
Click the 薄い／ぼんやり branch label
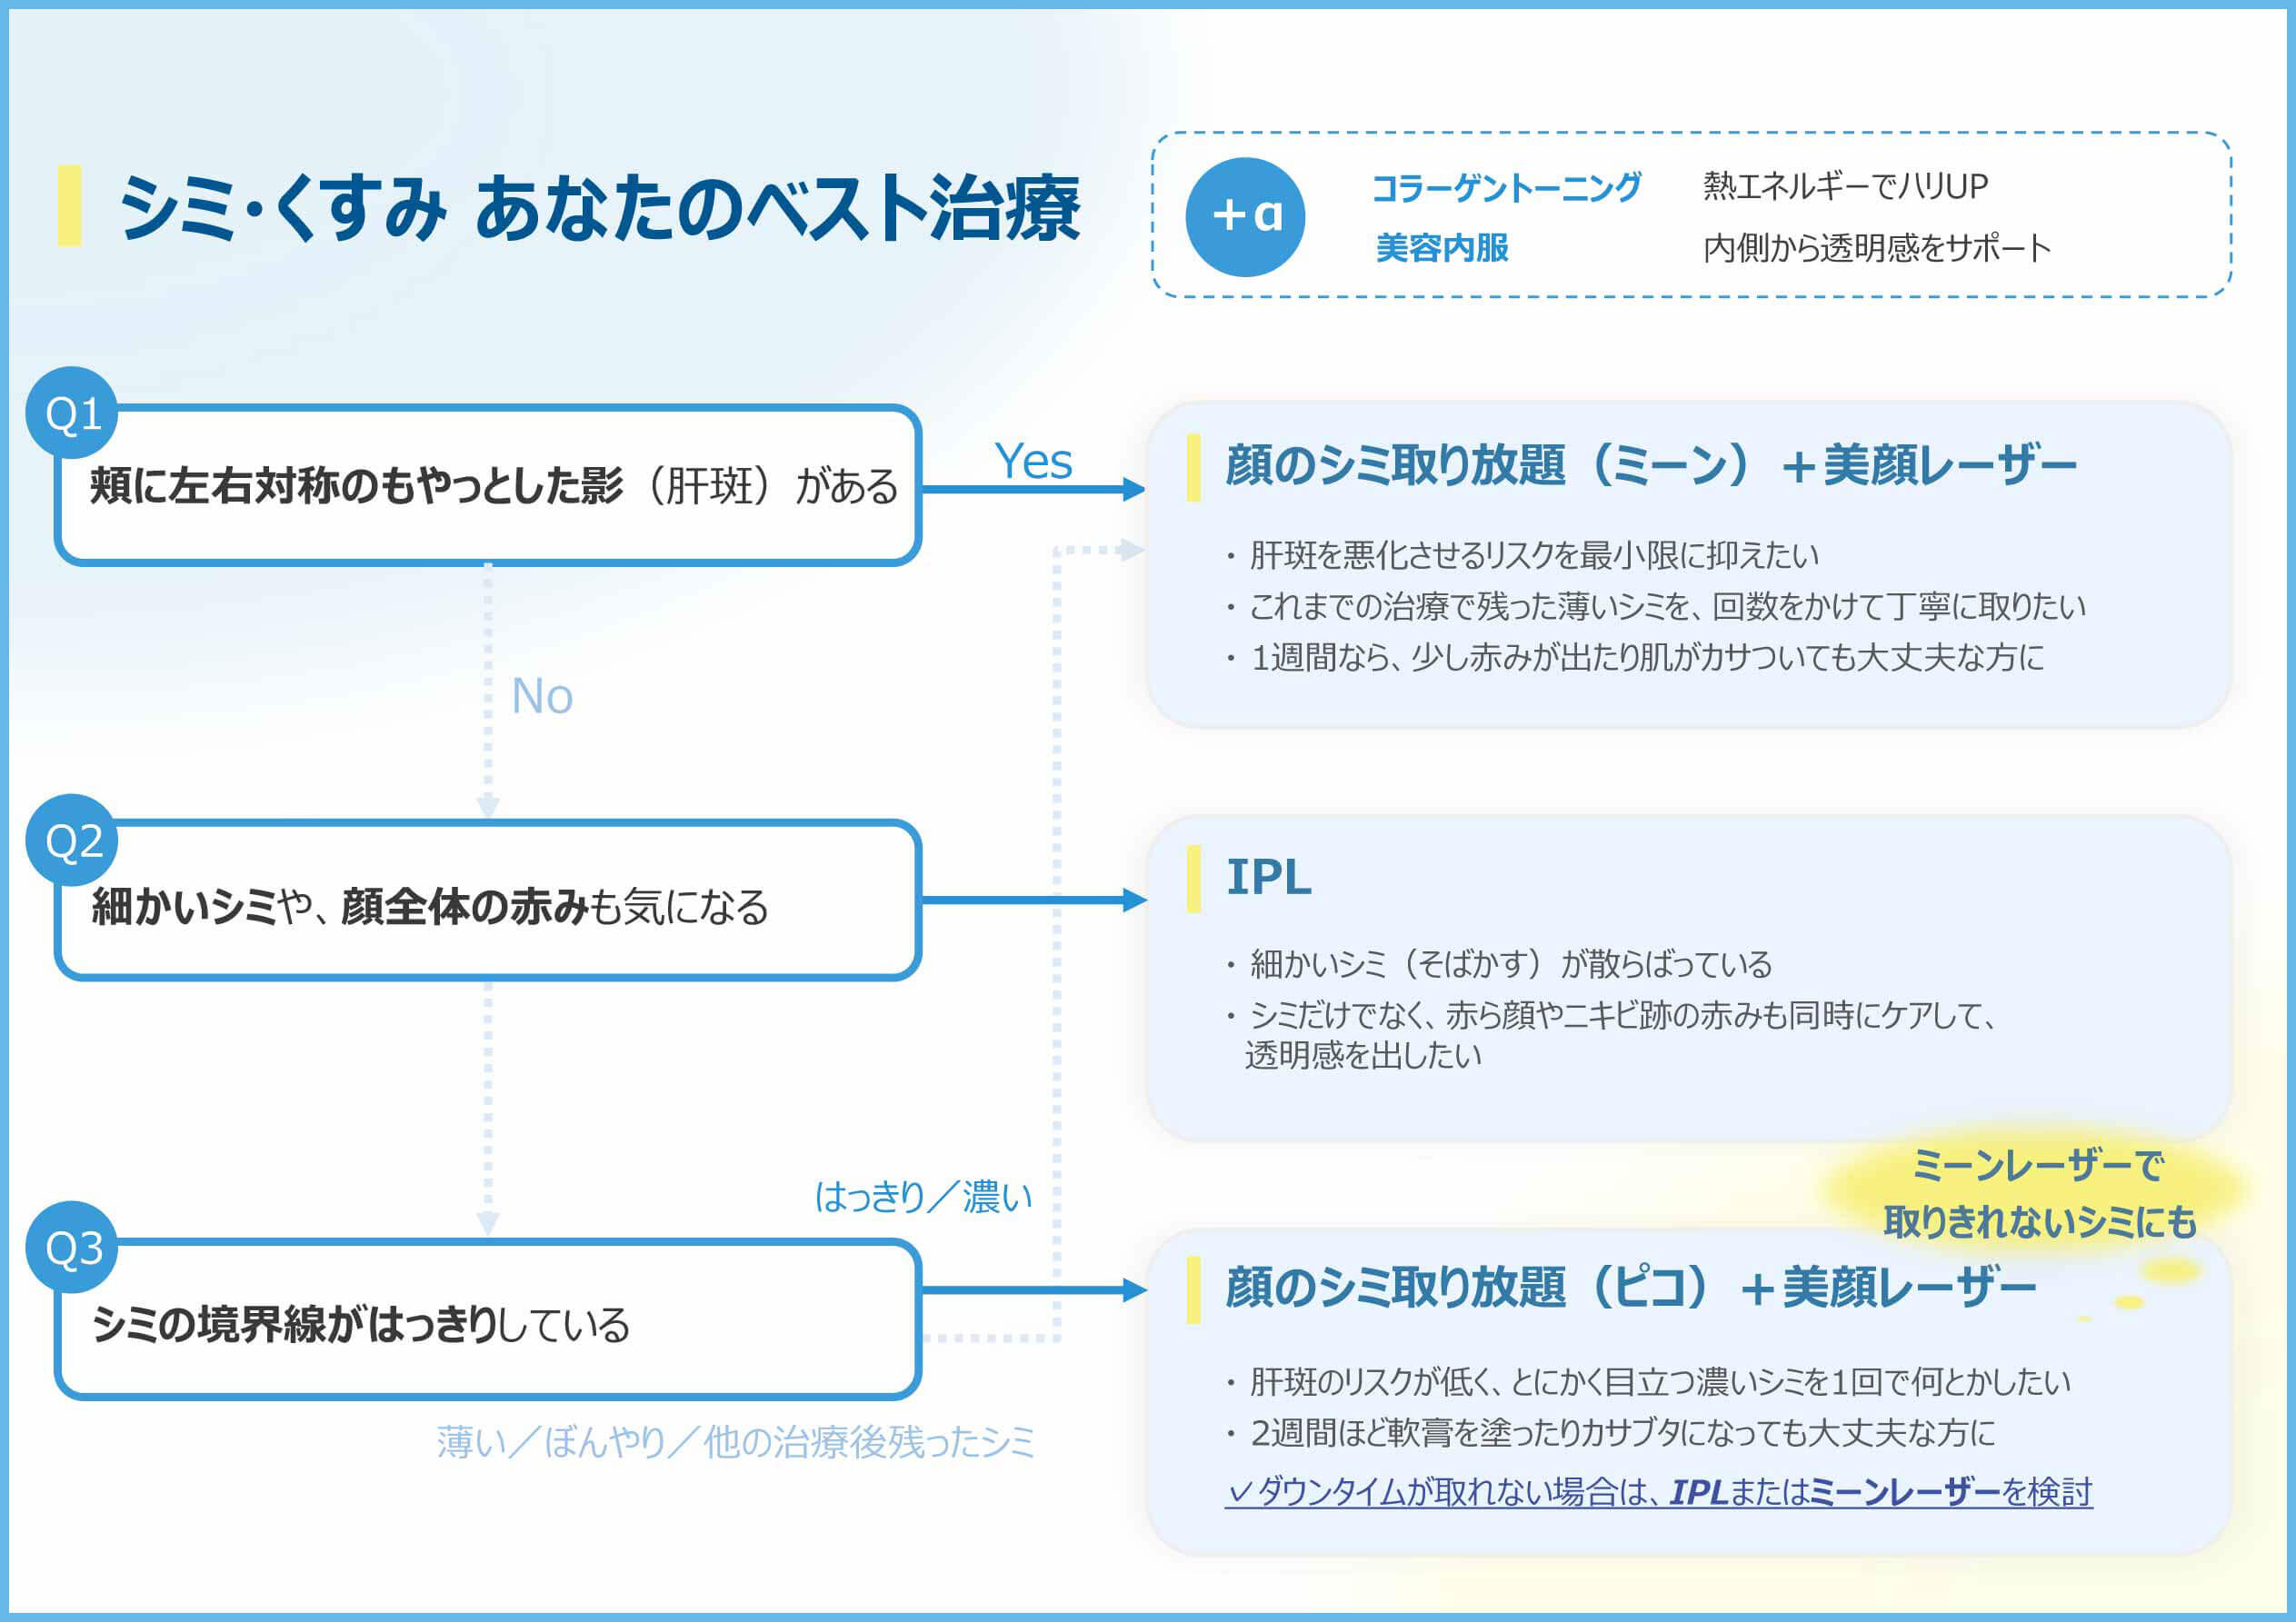tap(735, 1442)
